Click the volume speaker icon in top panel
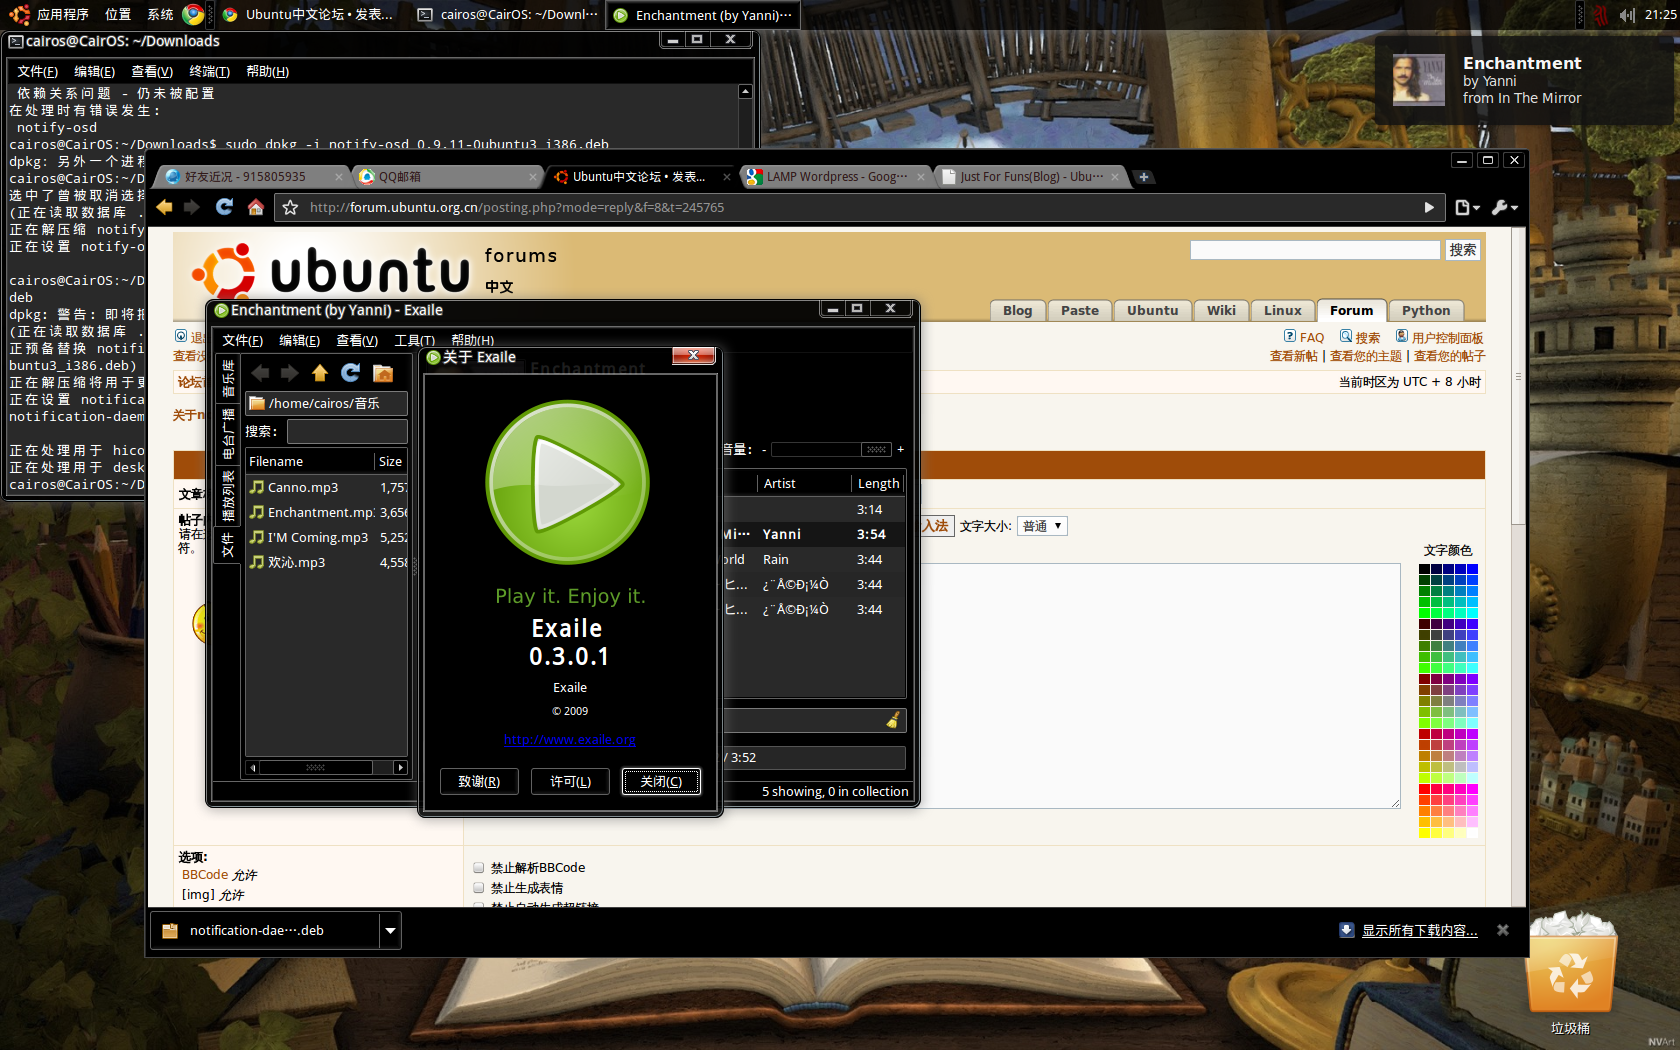 click(1627, 14)
